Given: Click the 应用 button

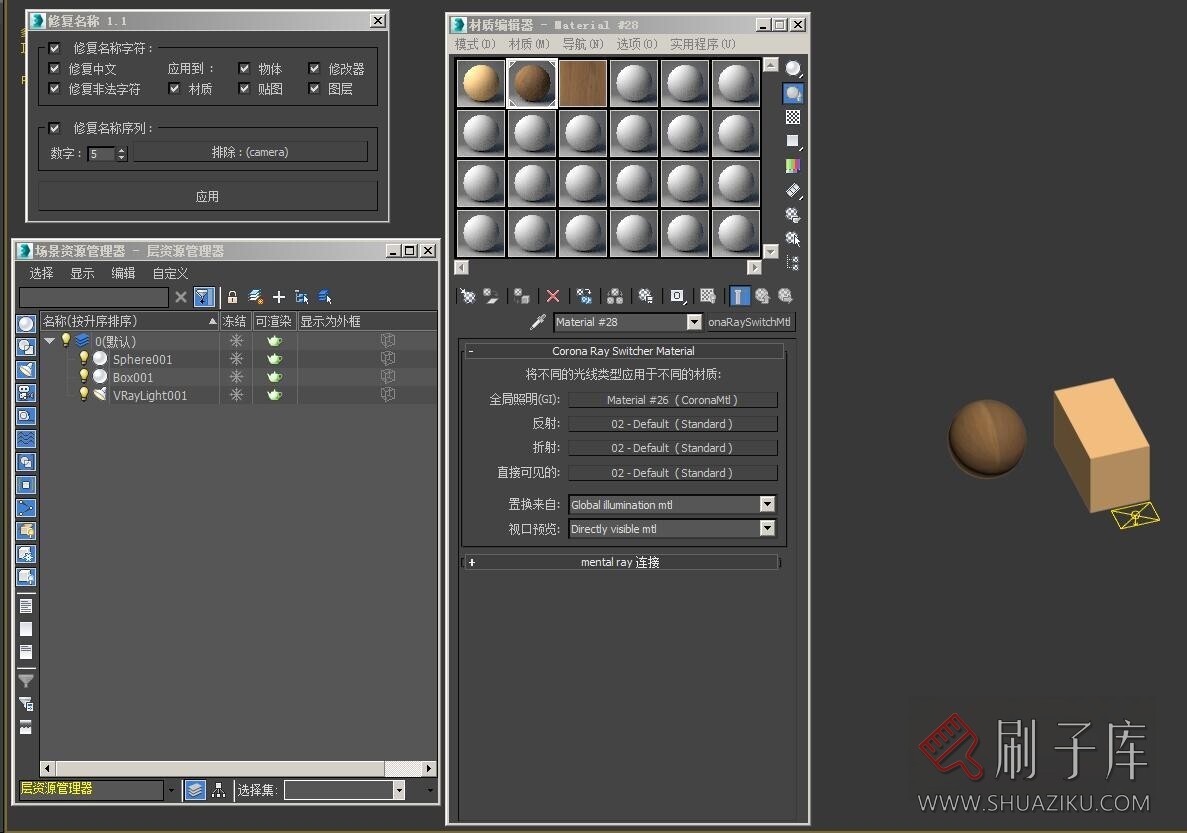Looking at the screenshot, I should [207, 196].
